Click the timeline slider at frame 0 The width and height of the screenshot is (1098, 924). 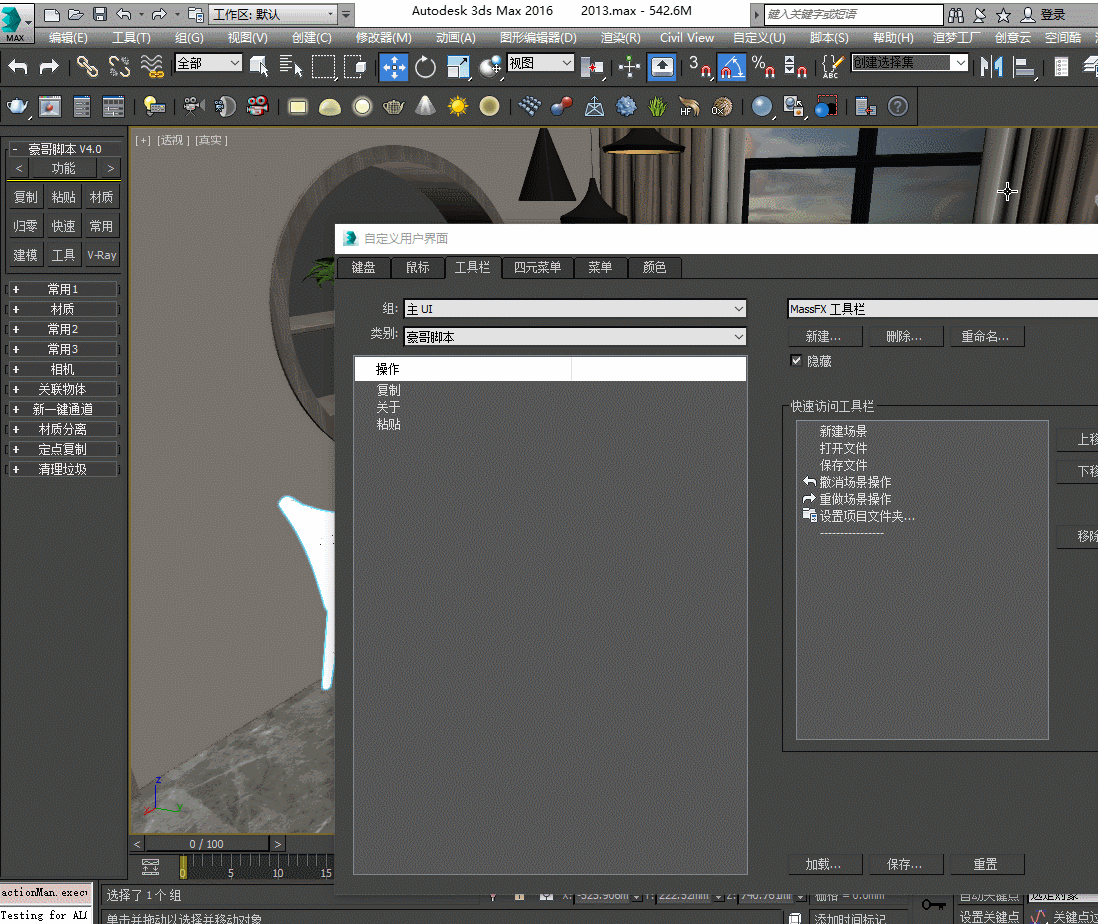tap(184, 868)
